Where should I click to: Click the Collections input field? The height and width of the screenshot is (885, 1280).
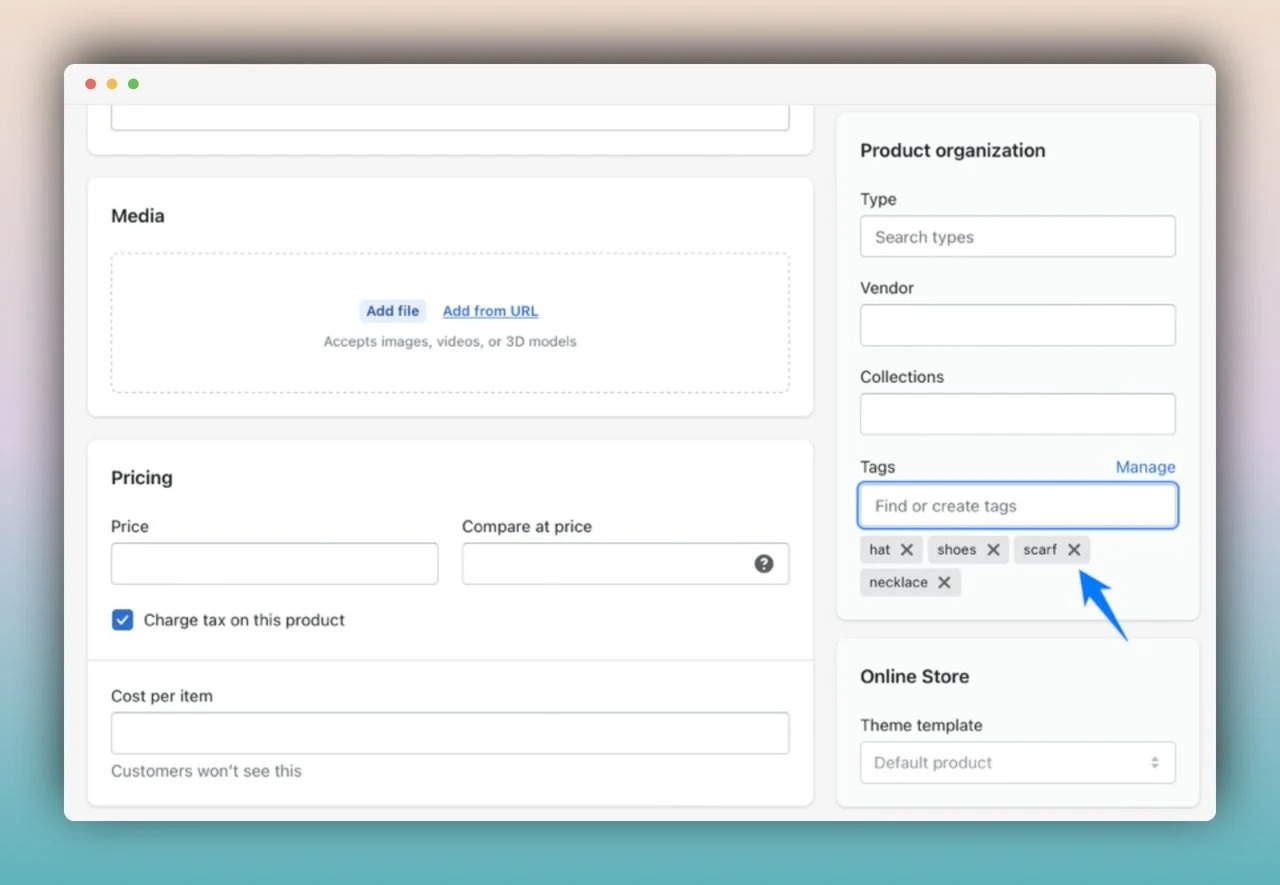tap(1017, 414)
